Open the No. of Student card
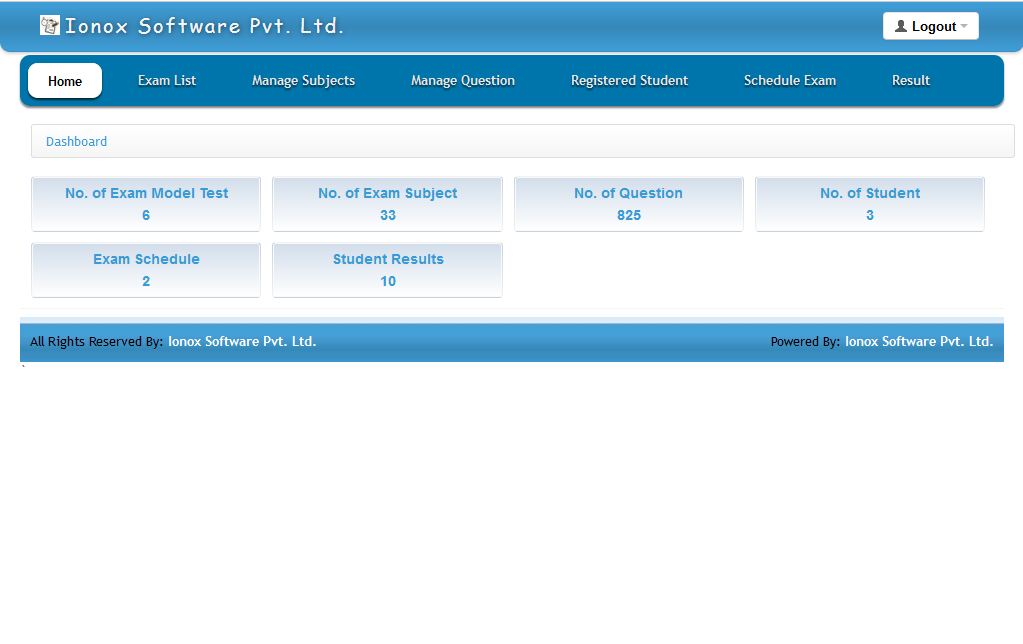 point(869,203)
